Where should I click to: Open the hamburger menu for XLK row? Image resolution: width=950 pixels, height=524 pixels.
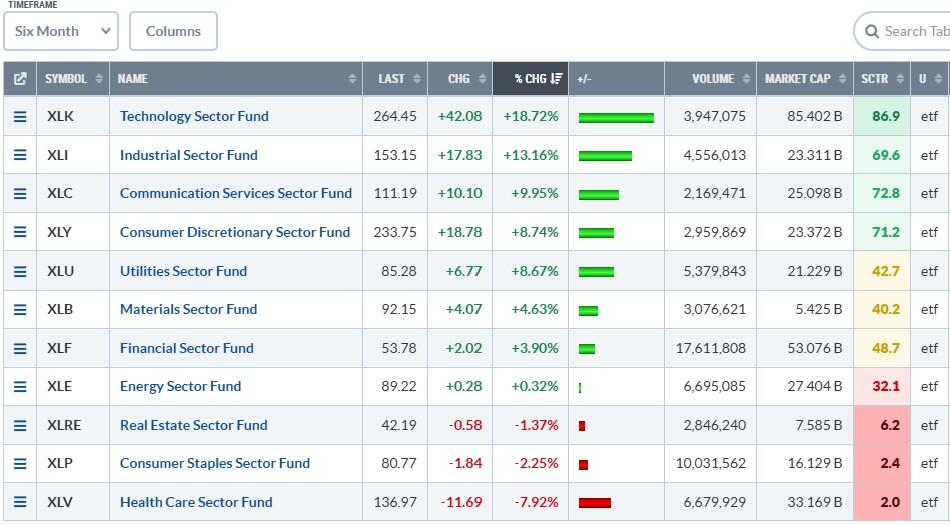pyautogui.click(x=19, y=117)
